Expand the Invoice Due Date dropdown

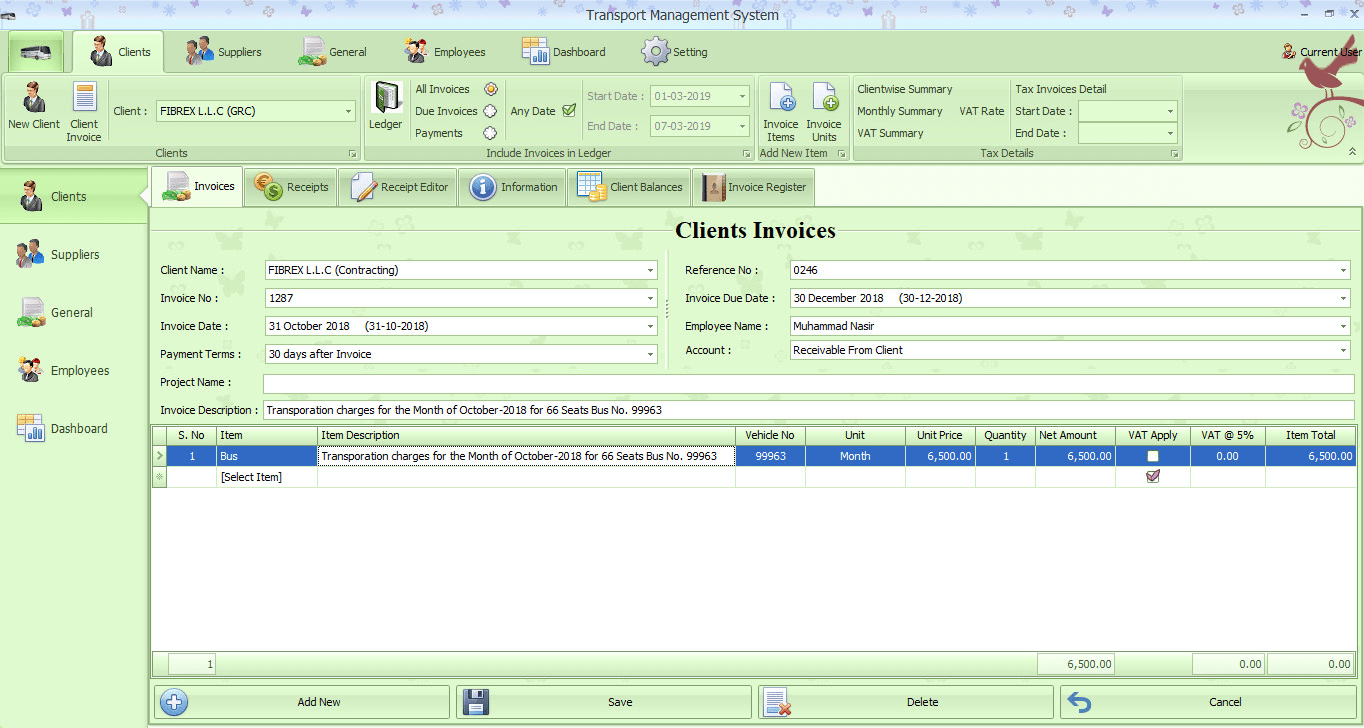tap(1344, 298)
